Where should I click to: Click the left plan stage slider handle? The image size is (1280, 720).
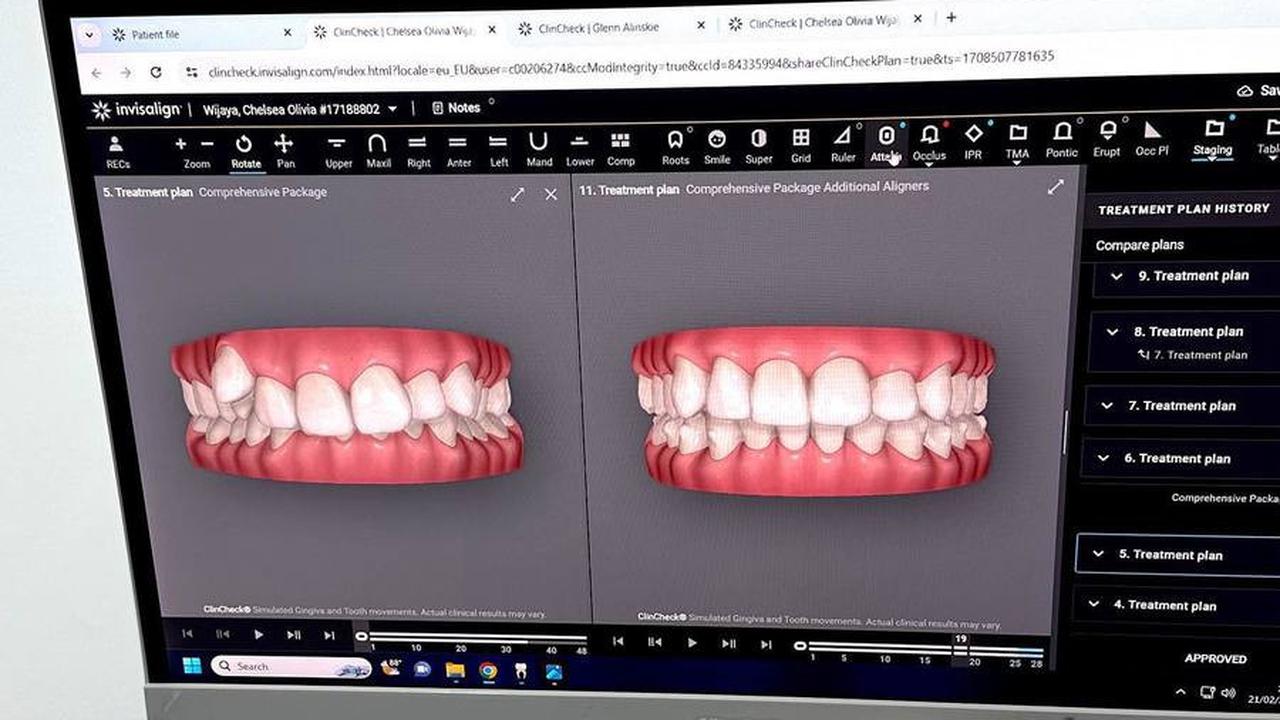[x=362, y=637]
